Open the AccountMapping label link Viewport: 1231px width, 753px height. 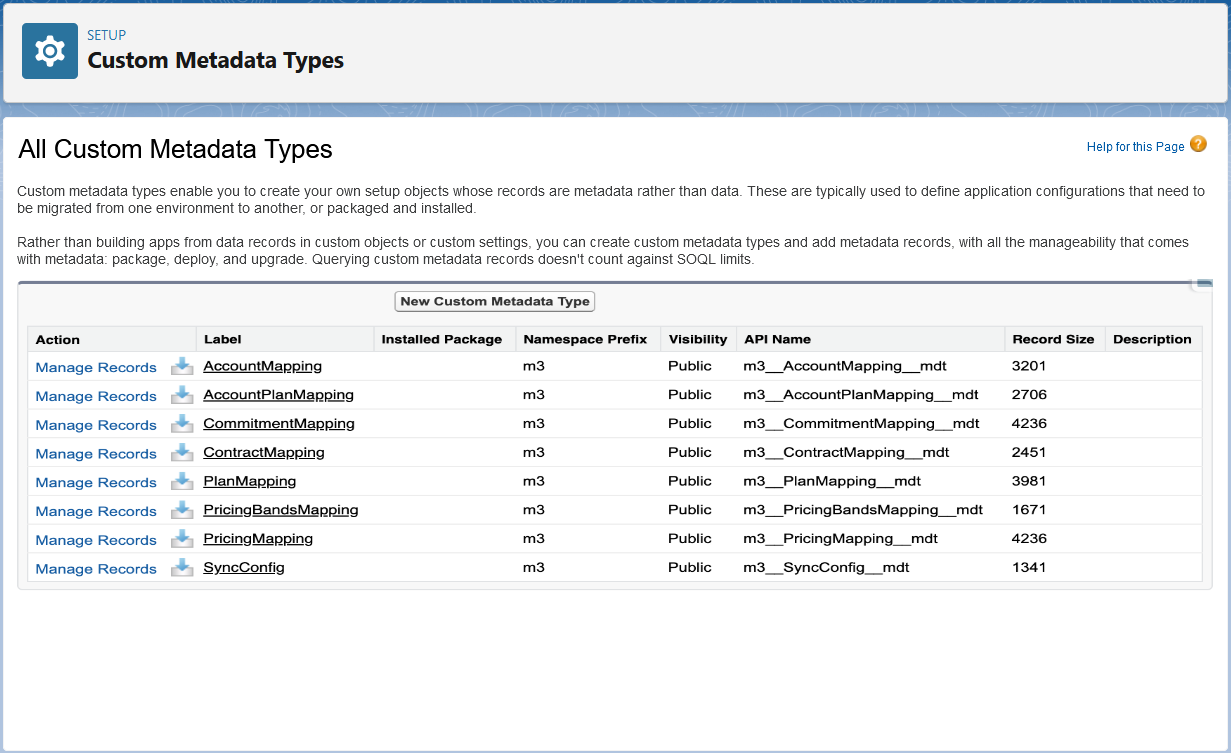point(263,366)
